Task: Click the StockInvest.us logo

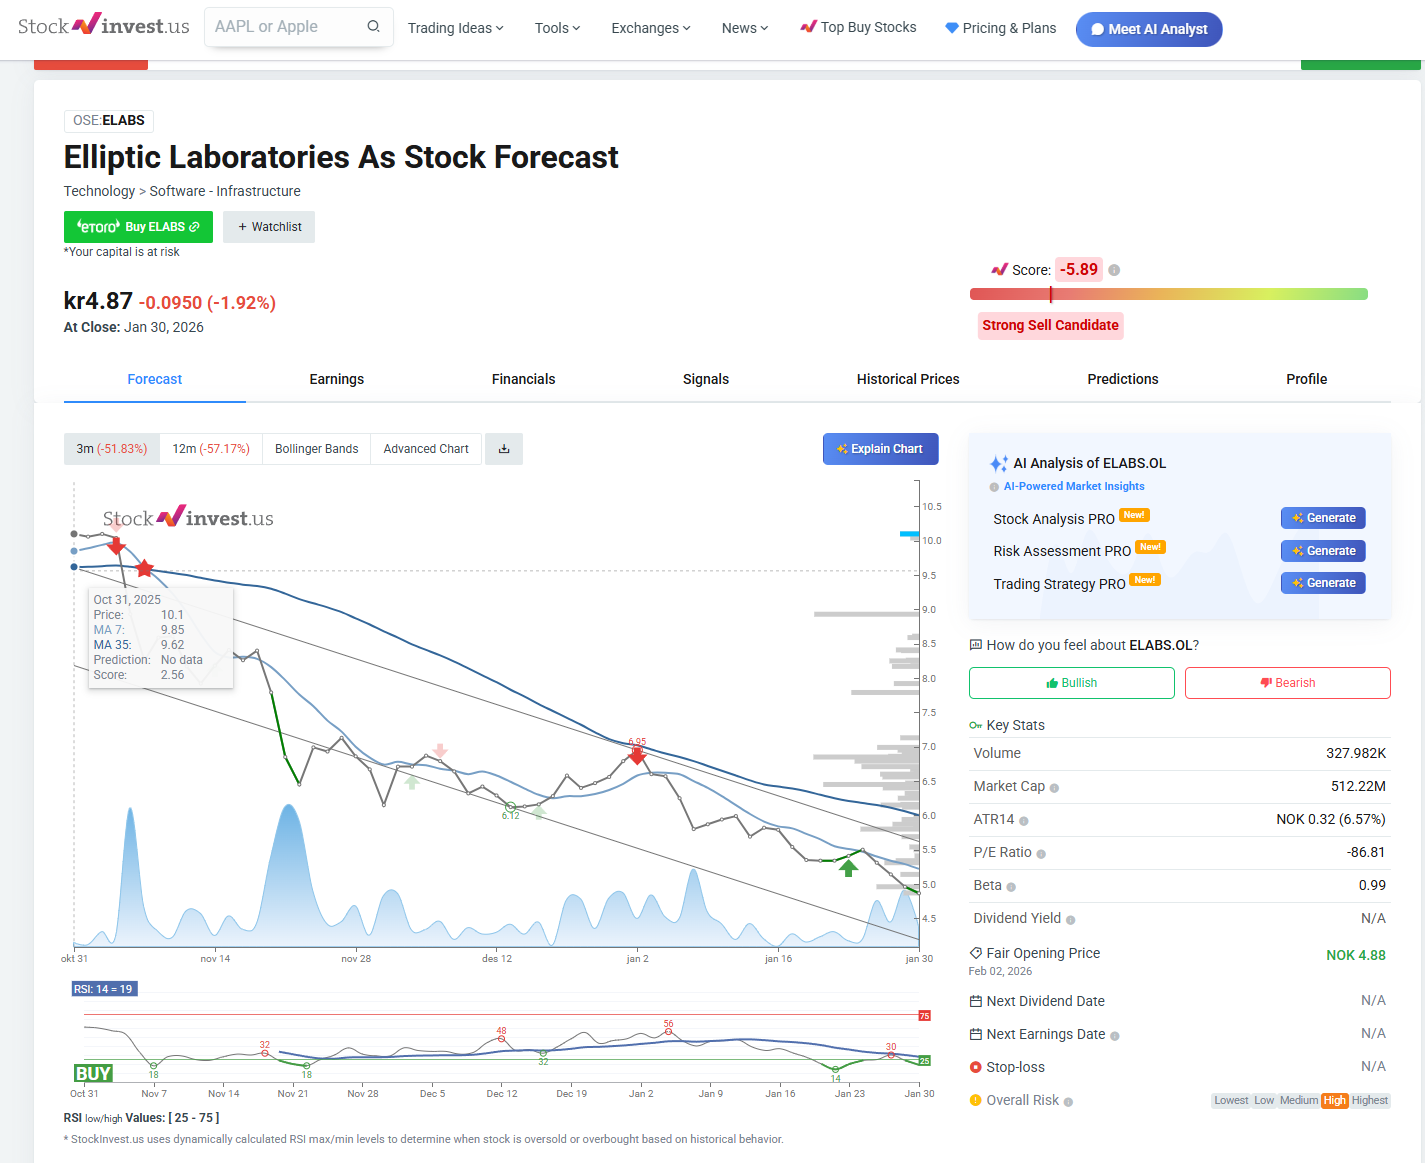Action: point(103,26)
